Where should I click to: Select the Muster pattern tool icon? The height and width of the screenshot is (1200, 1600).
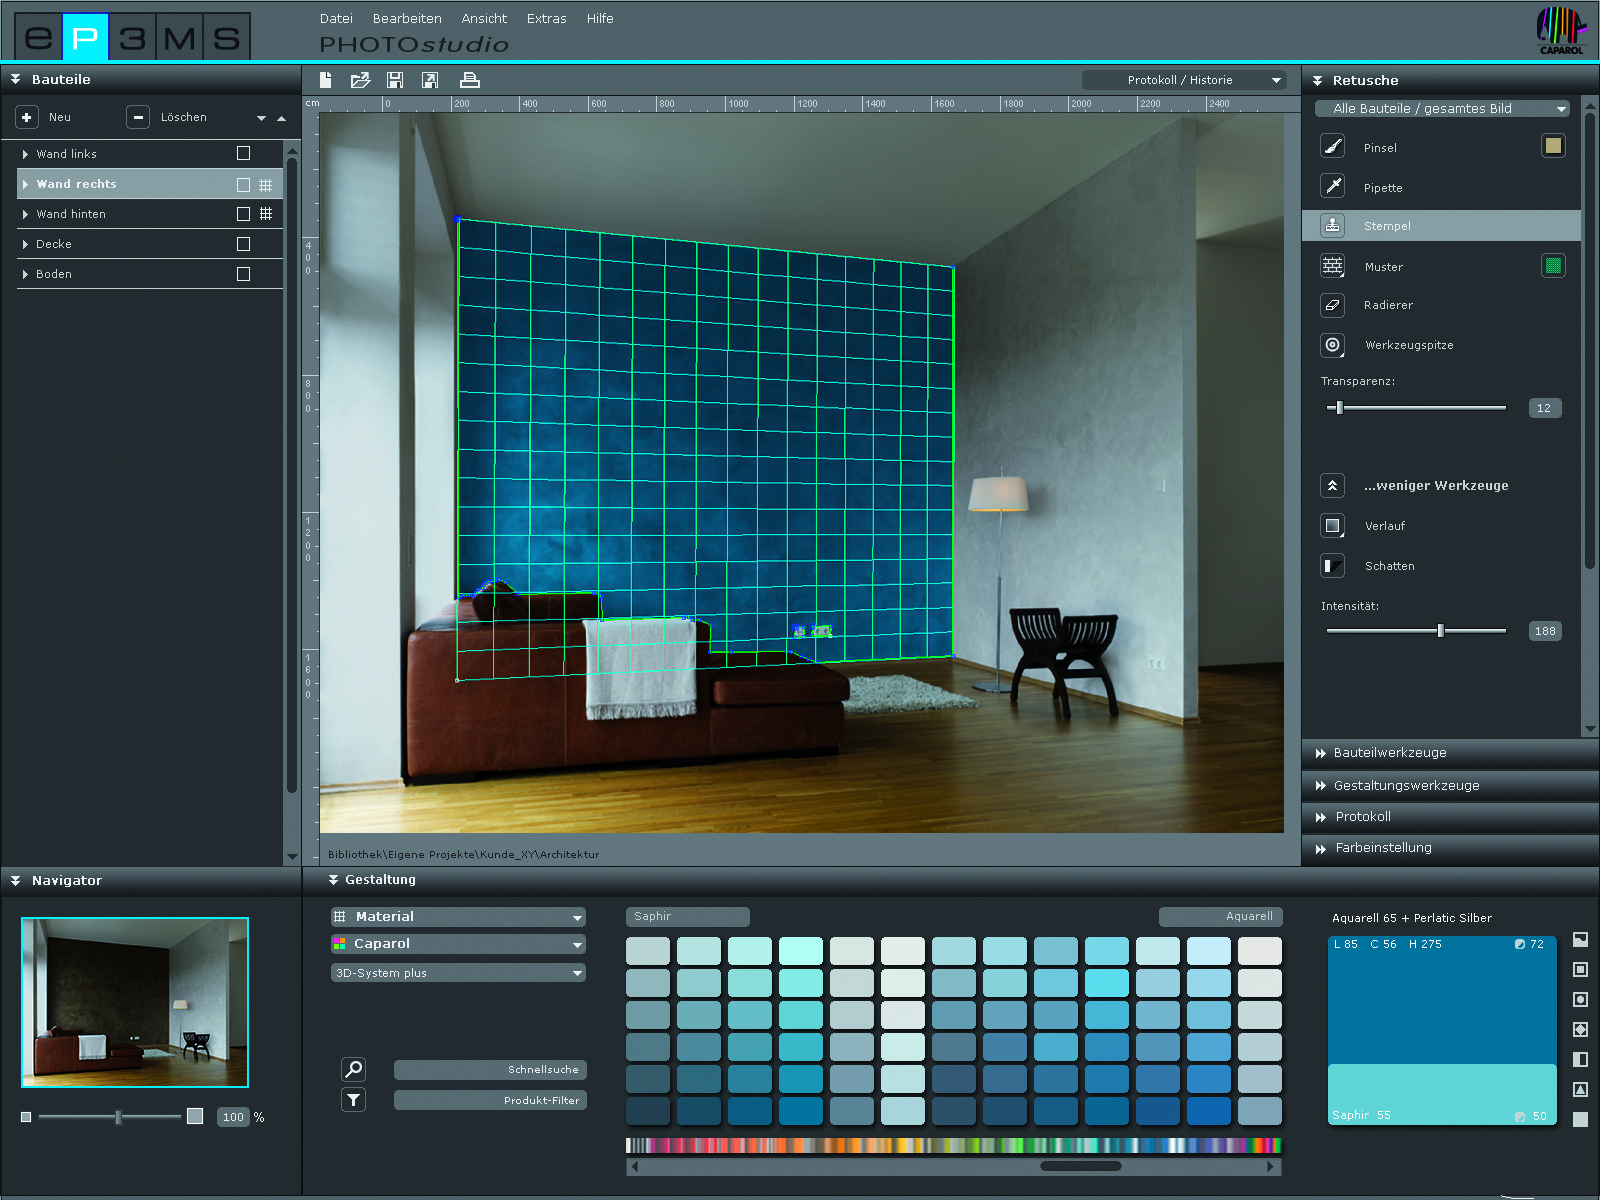pos(1333,266)
